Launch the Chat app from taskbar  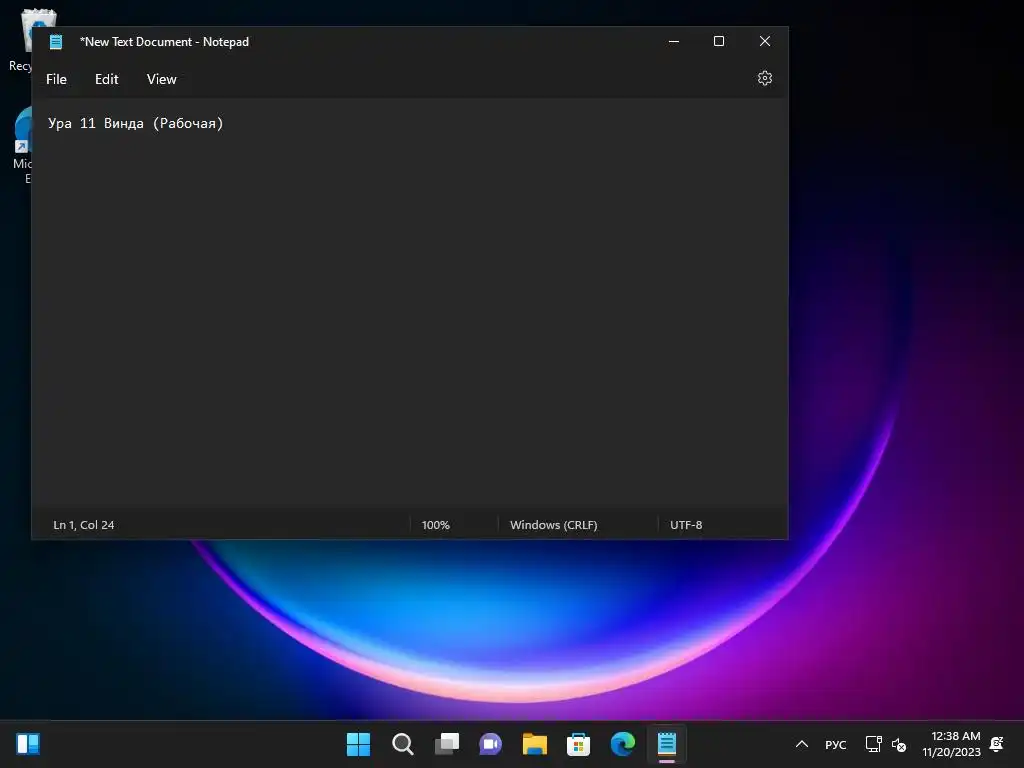490,744
